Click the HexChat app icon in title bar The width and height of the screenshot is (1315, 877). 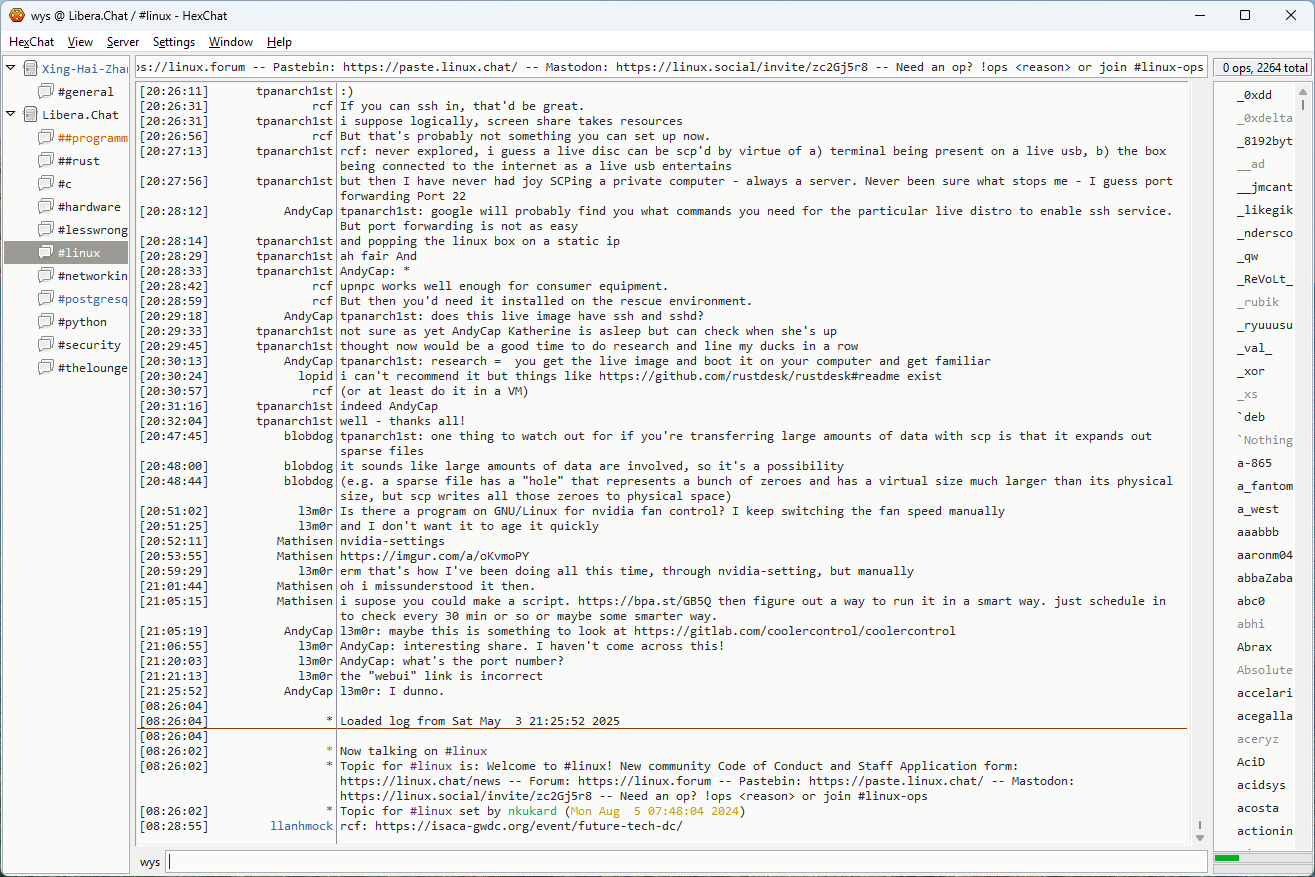(17, 15)
